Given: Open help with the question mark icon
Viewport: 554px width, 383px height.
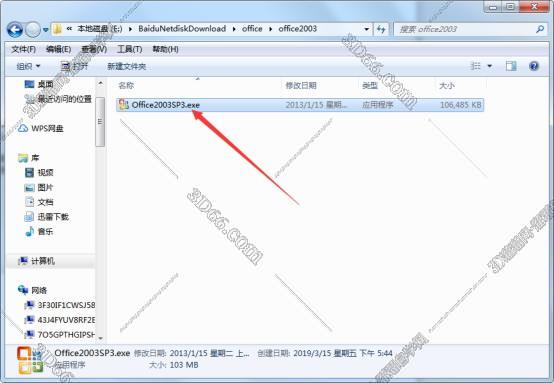Looking at the screenshot, I should (534, 66).
